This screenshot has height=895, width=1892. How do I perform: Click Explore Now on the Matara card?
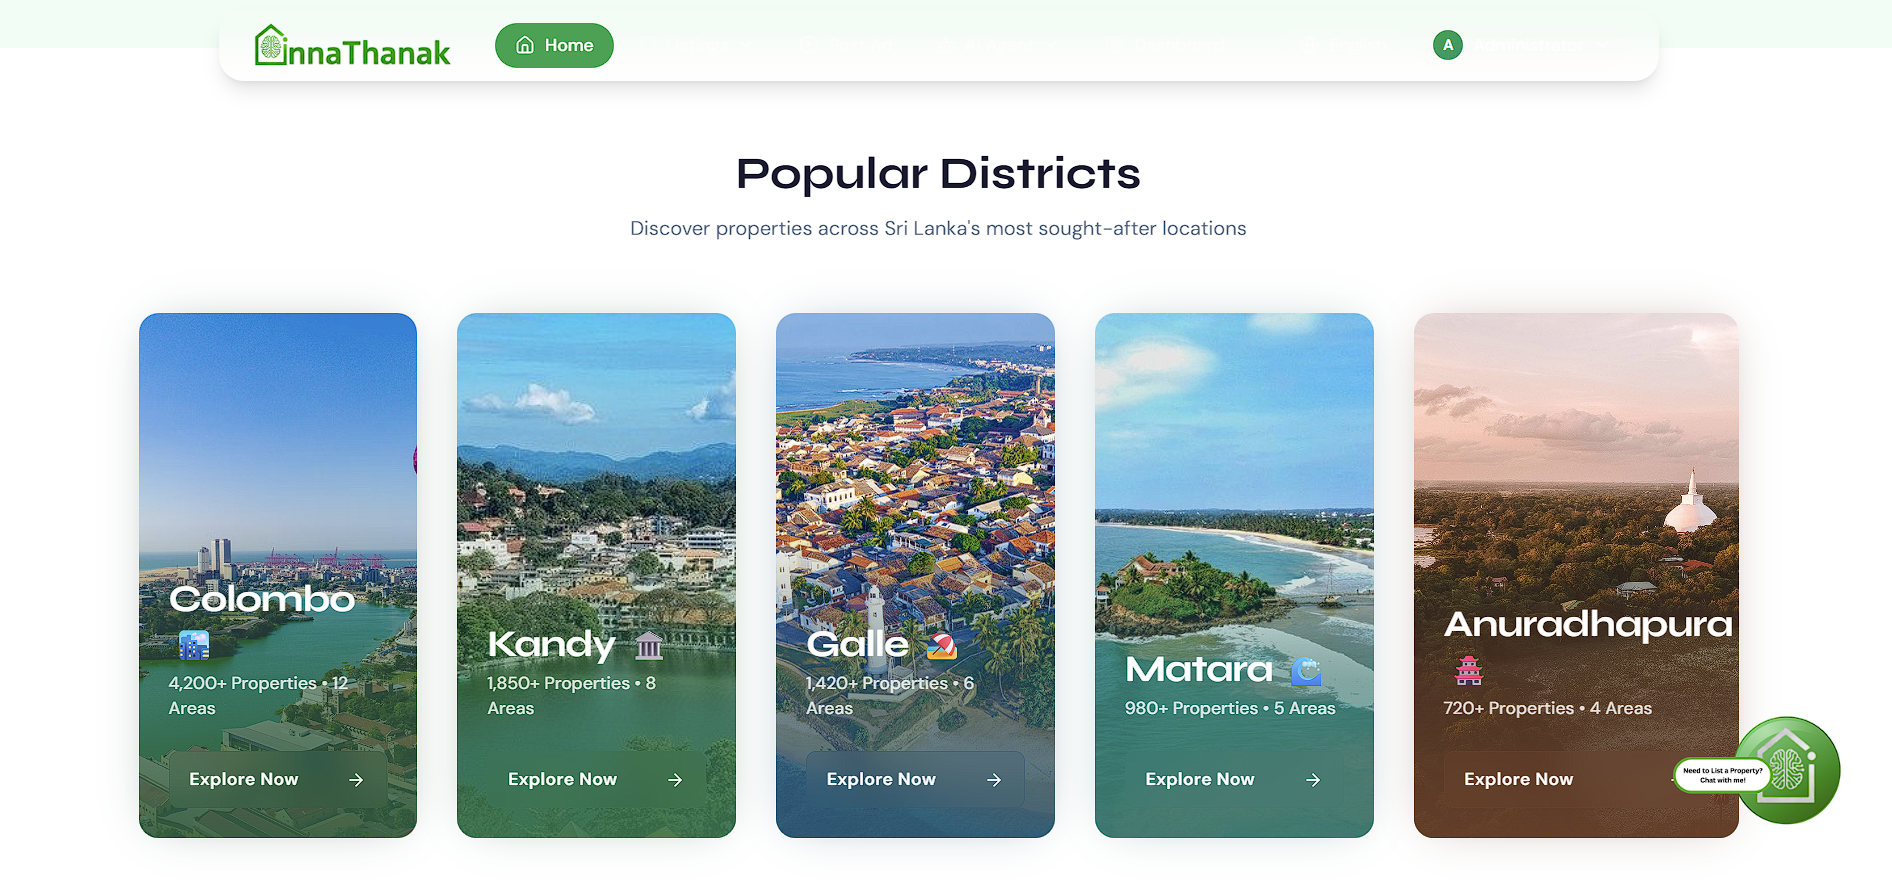[1234, 779]
